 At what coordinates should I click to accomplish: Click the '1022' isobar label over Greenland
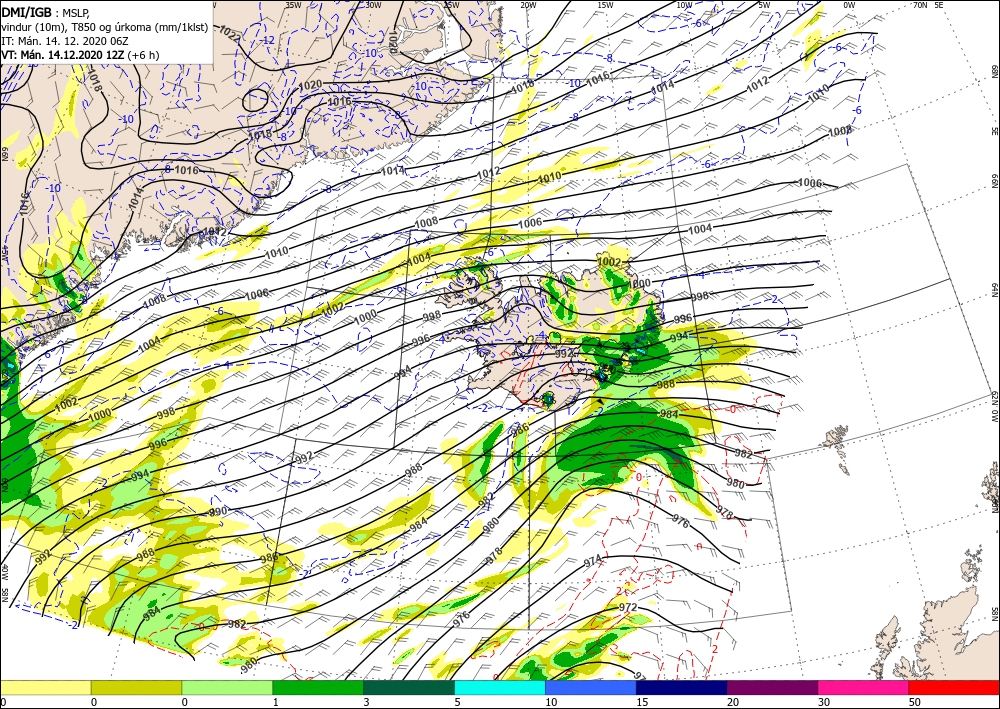coord(228,34)
